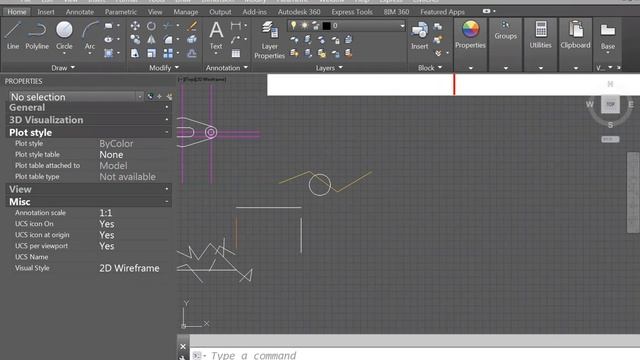Pick the Scale tool
The image size is (640, 360).
(x=151, y=53)
